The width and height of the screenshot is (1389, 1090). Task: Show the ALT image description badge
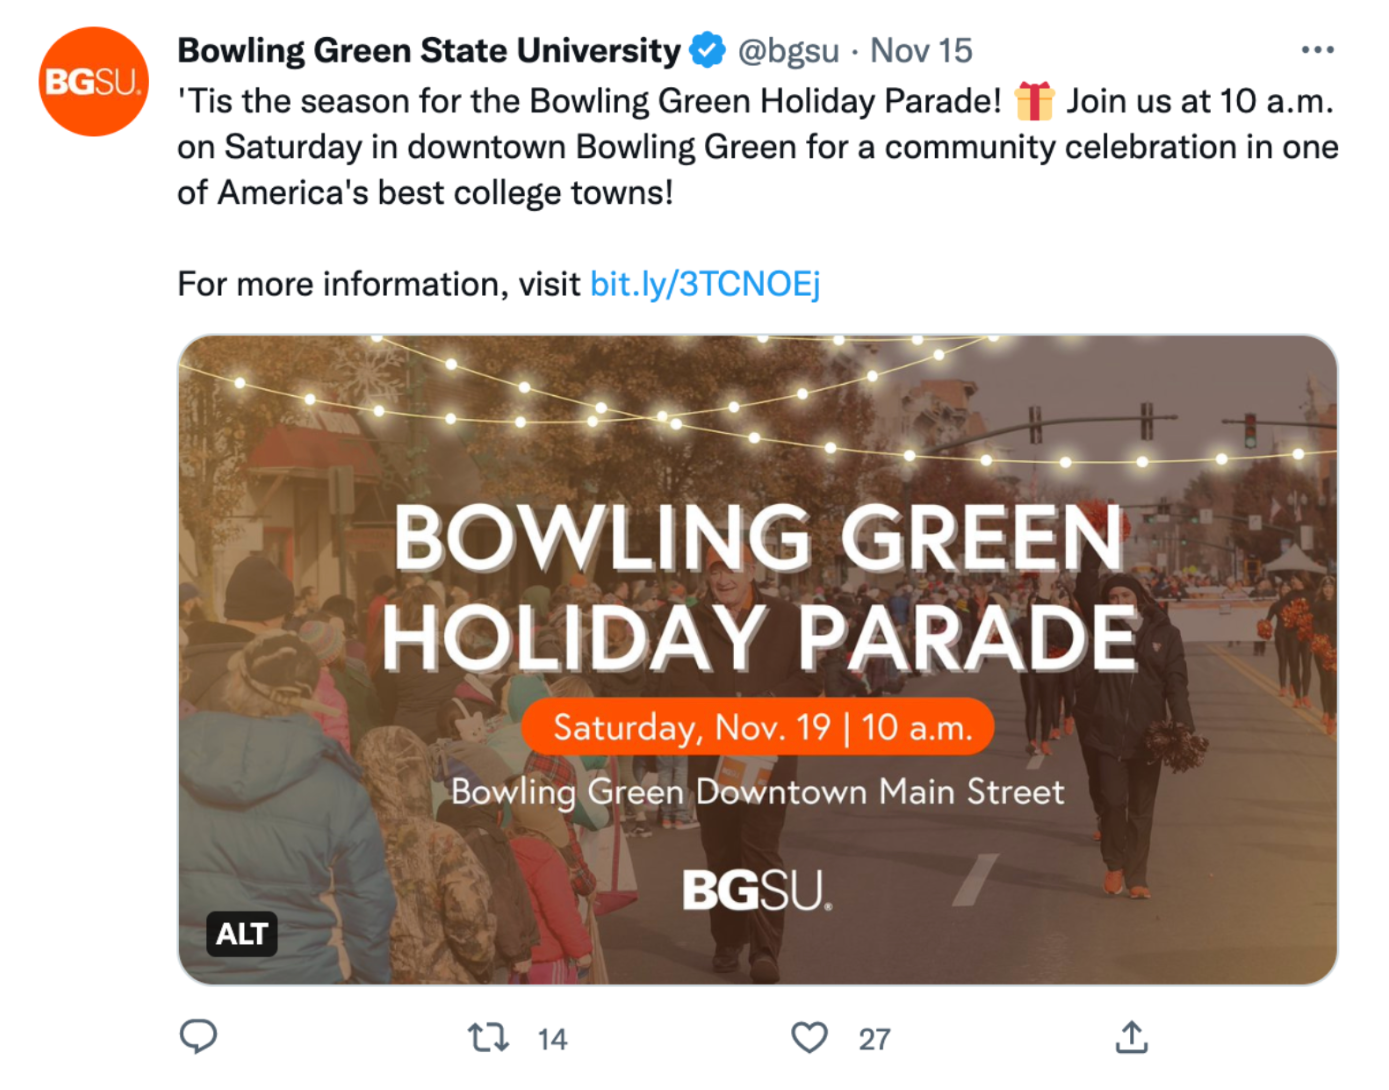coord(242,934)
